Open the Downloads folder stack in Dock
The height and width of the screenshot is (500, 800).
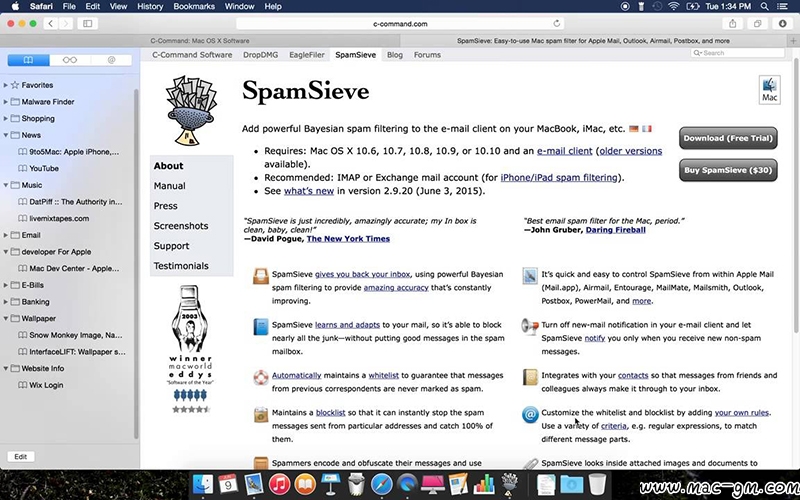coord(571,484)
